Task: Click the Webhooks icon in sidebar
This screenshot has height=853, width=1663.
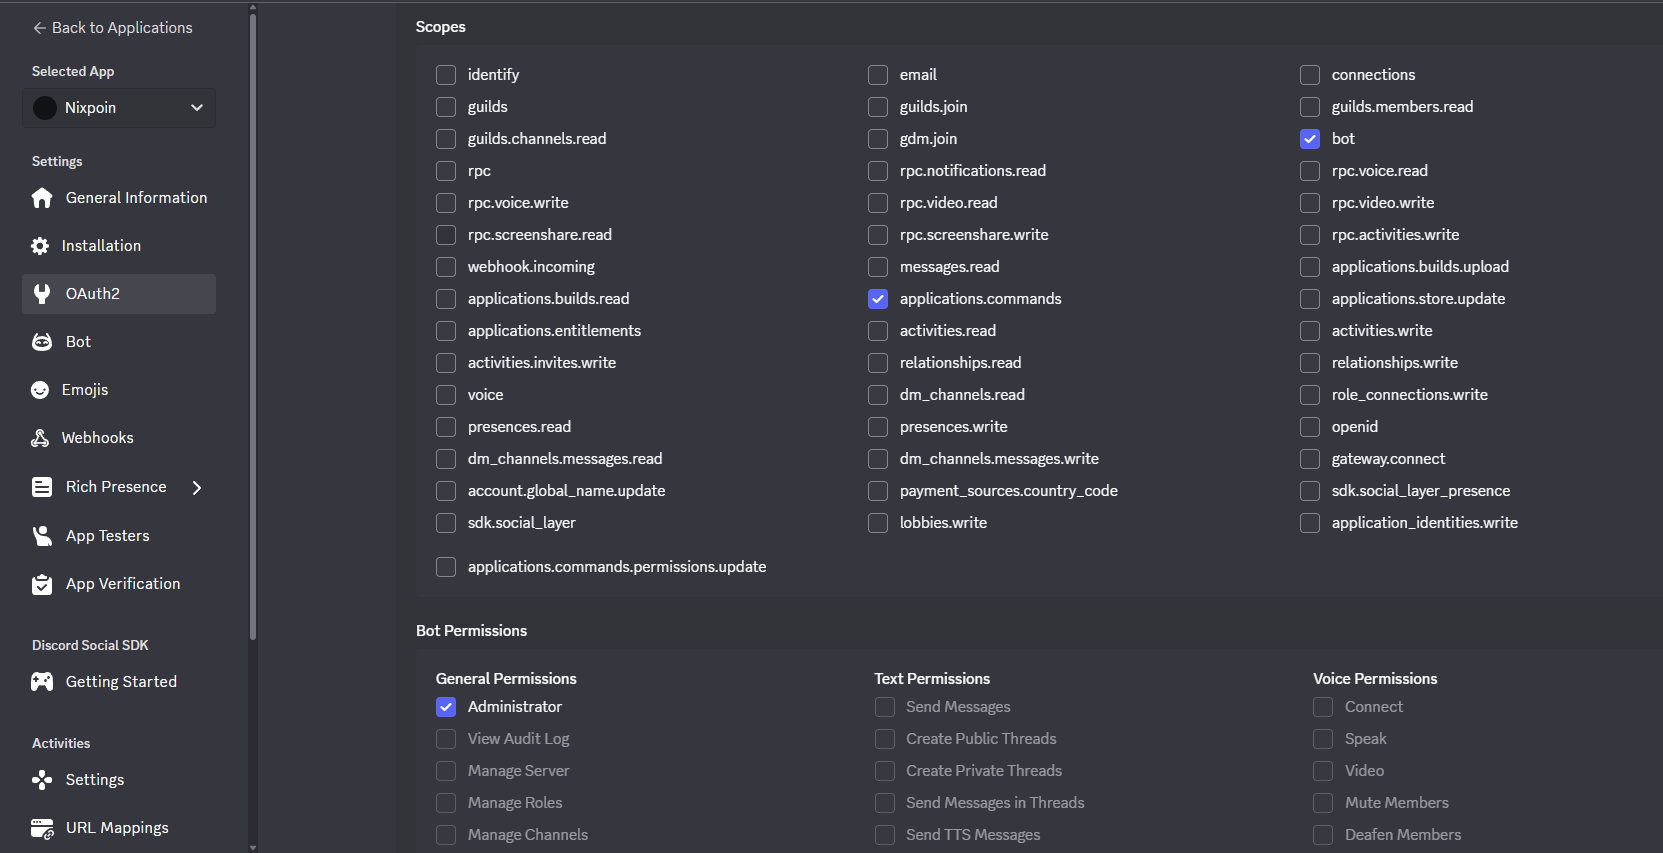Action: click(40, 438)
